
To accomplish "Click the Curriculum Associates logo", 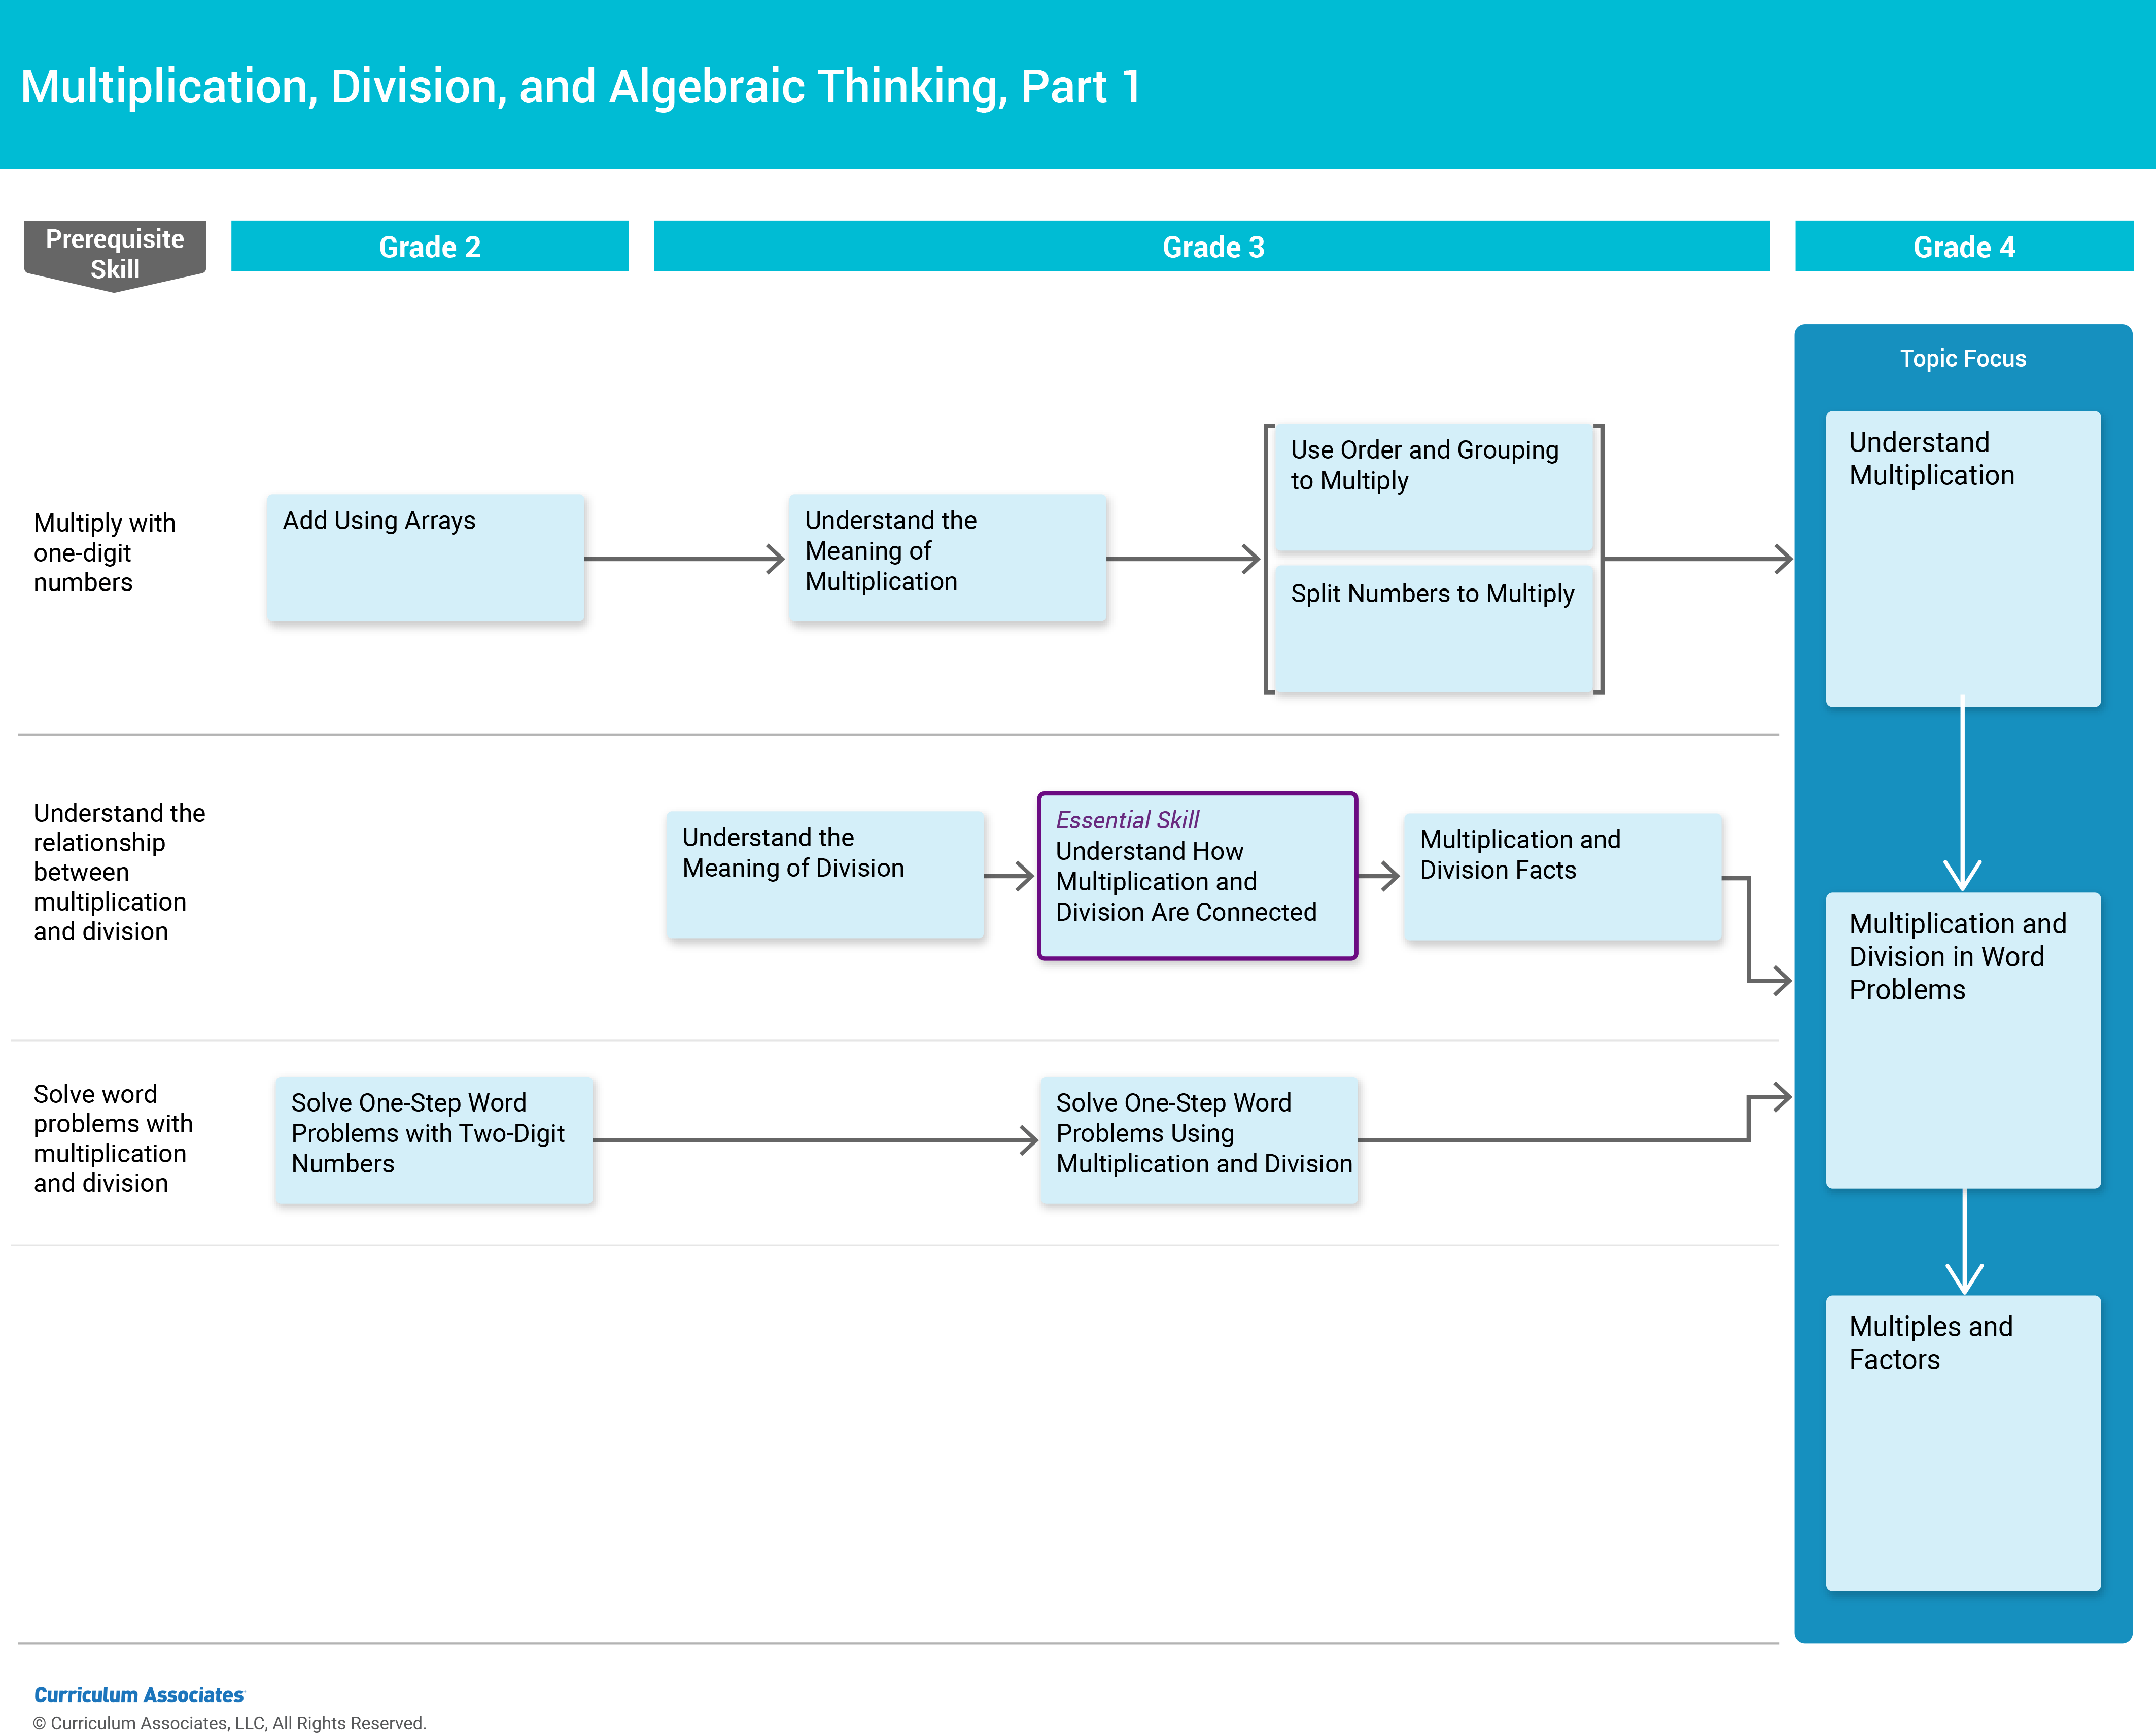I will 139,1694.
